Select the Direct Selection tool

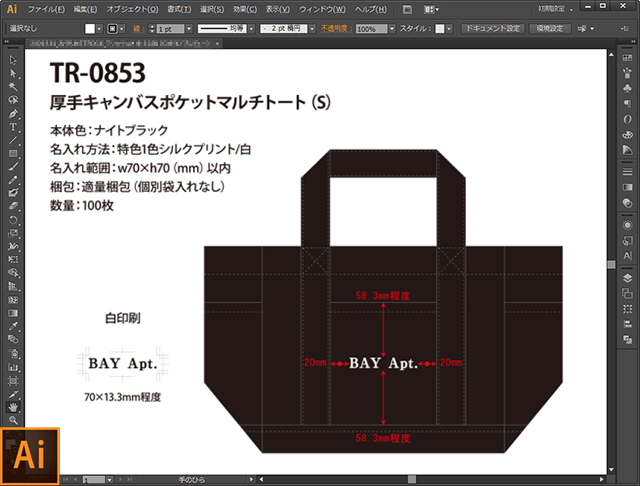pyautogui.click(x=13, y=72)
